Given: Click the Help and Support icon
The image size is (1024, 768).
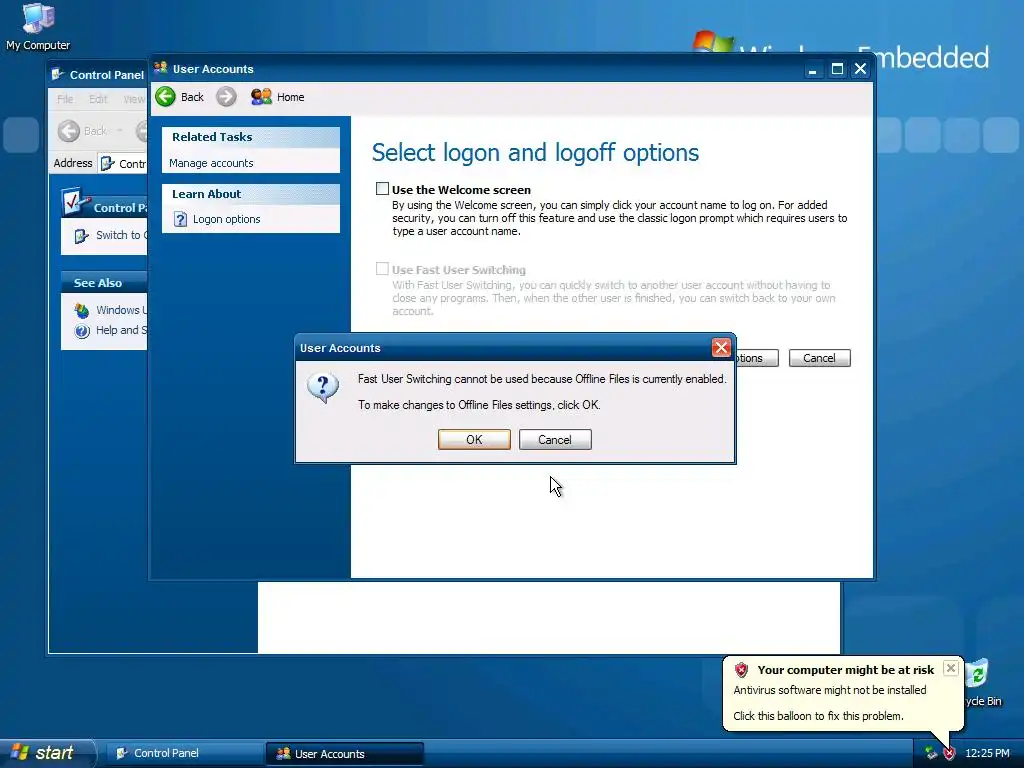Looking at the screenshot, I should click(x=82, y=331).
